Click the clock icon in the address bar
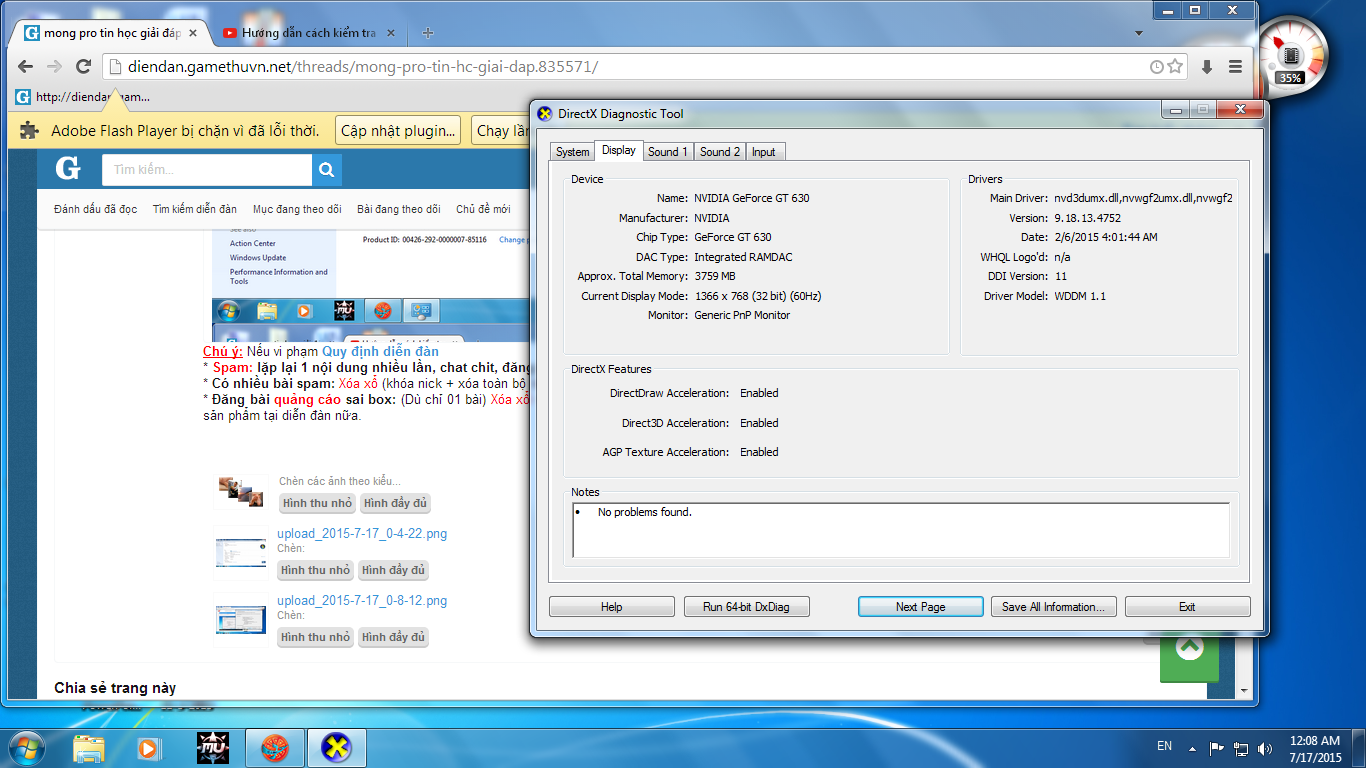Image resolution: width=1366 pixels, height=768 pixels. (x=1156, y=67)
